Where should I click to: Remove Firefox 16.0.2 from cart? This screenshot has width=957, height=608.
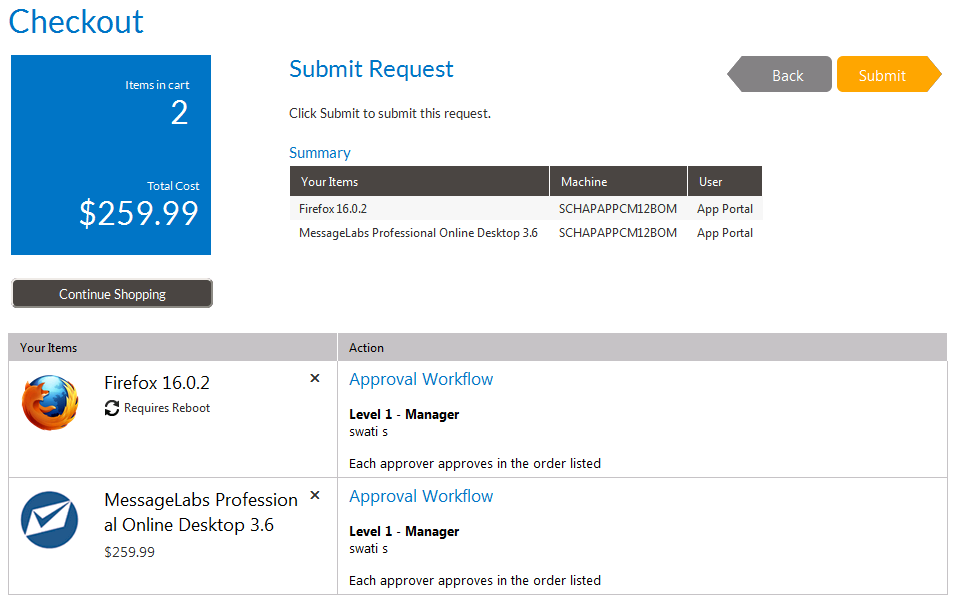click(315, 378)
